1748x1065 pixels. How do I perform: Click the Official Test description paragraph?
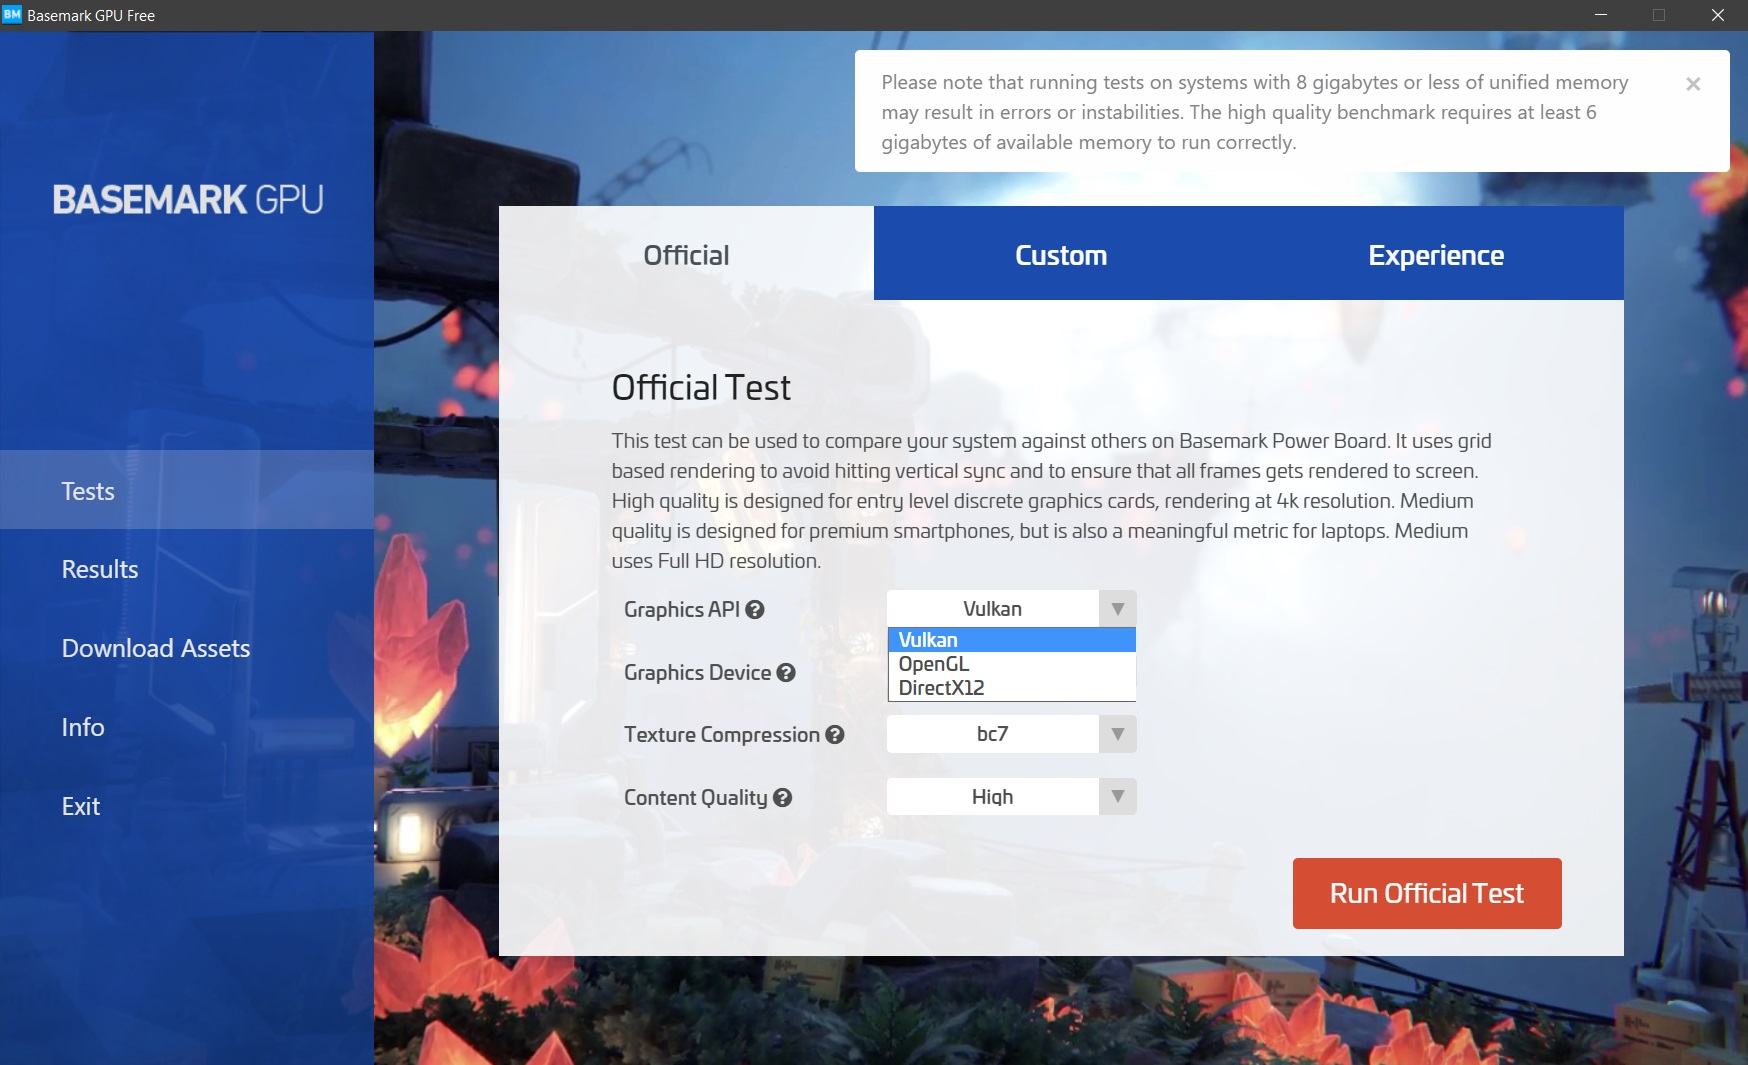click(1052, 501)
